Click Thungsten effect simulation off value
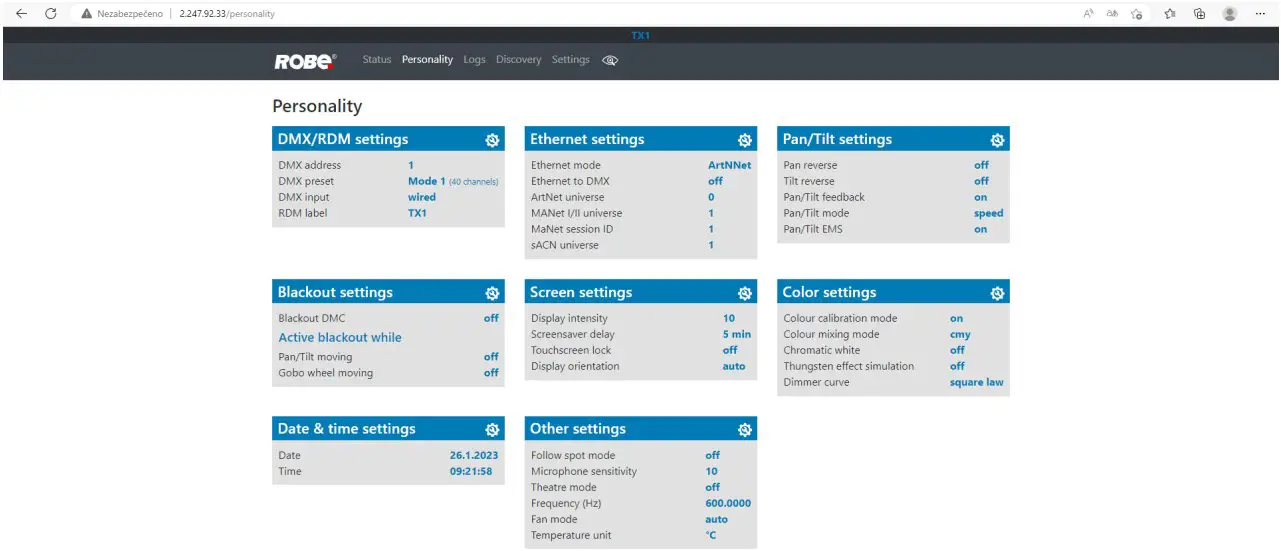 pyautogui.click(x=957, y=366)
